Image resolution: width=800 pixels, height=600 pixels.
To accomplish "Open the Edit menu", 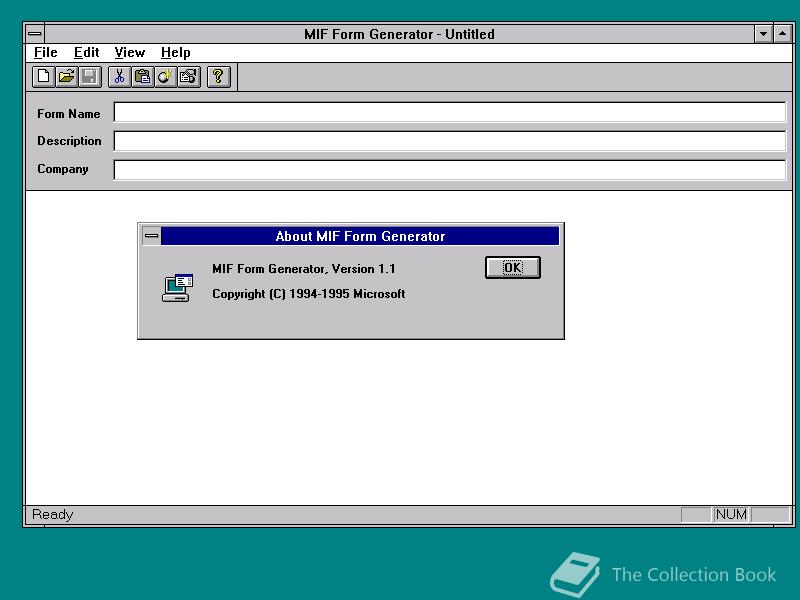I will point(86,53).
